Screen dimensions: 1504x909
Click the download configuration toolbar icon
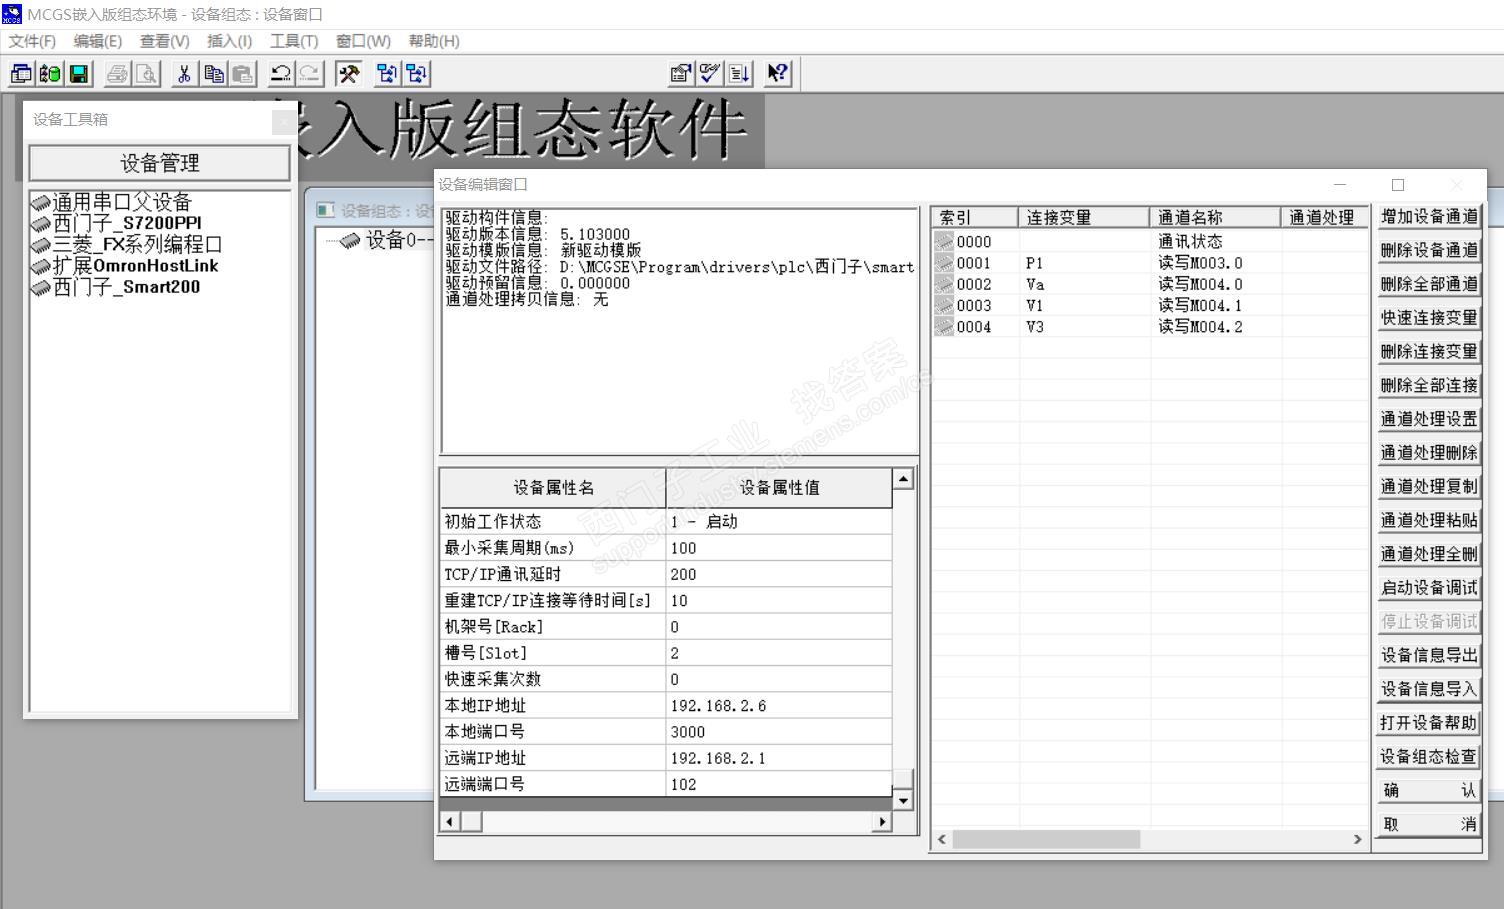(387, 73)
